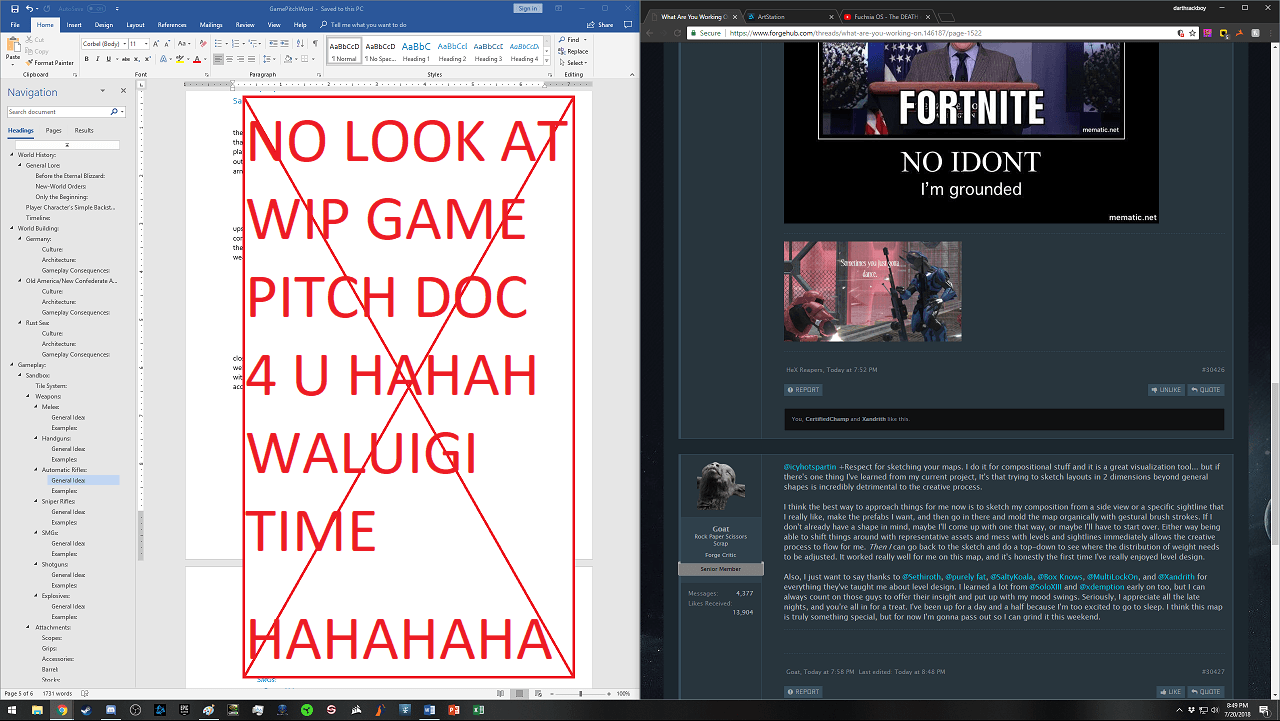The image size is (1280, 721).
Task: Open the References ribbon tab
Action: click(x=172, y=24)
